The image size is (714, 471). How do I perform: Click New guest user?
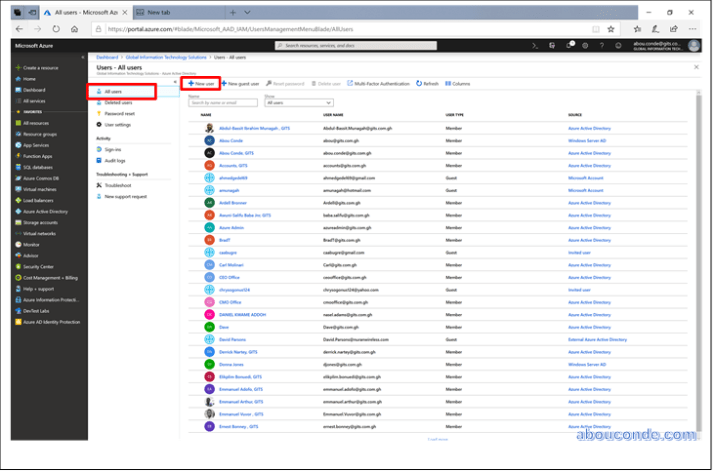point(241,84)
